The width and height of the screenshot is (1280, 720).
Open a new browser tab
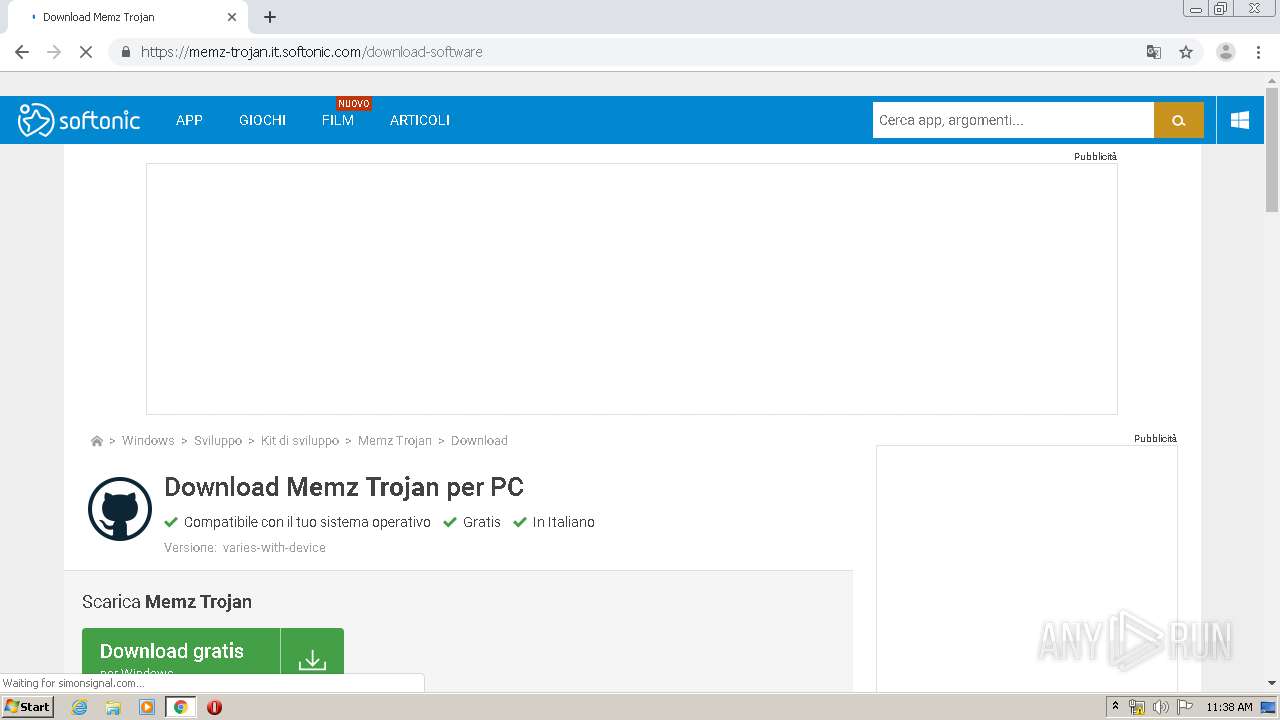click(x=270, y=17)
